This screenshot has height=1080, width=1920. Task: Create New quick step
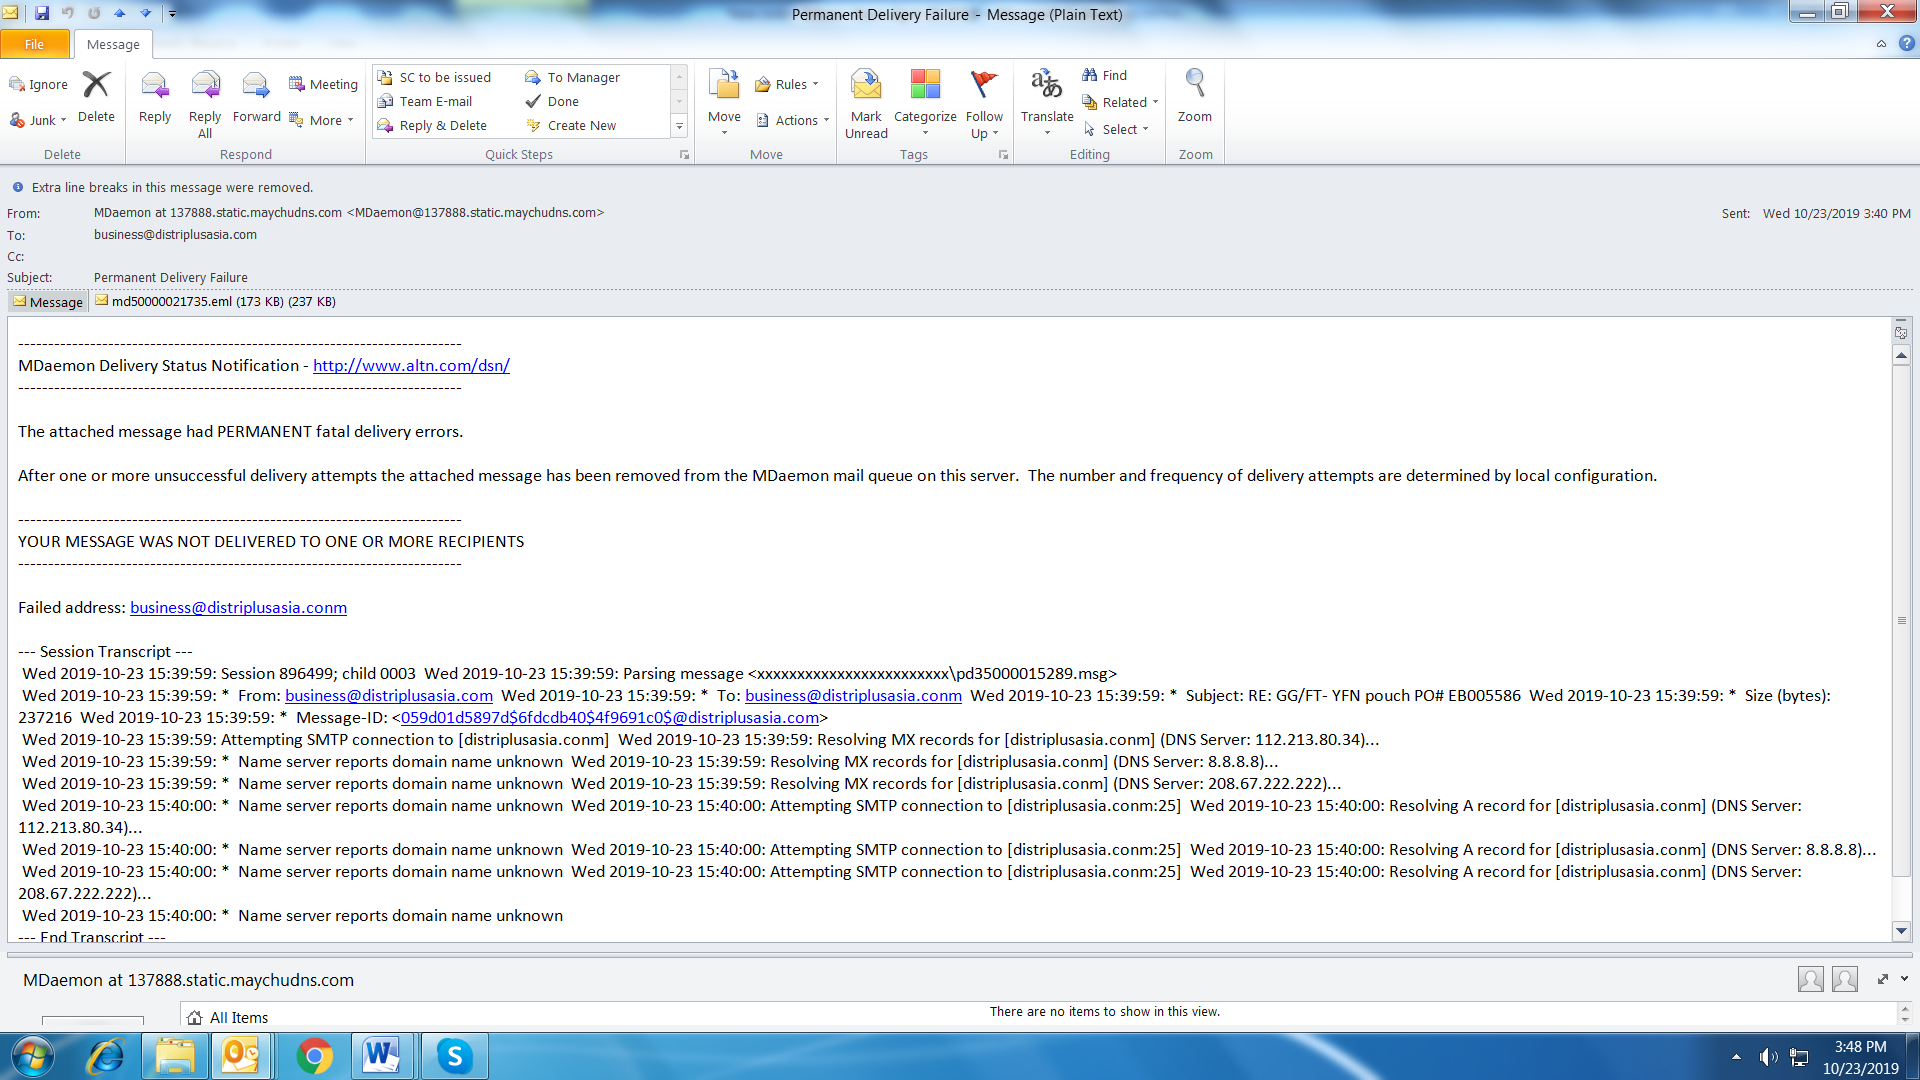tap(572, 125)
